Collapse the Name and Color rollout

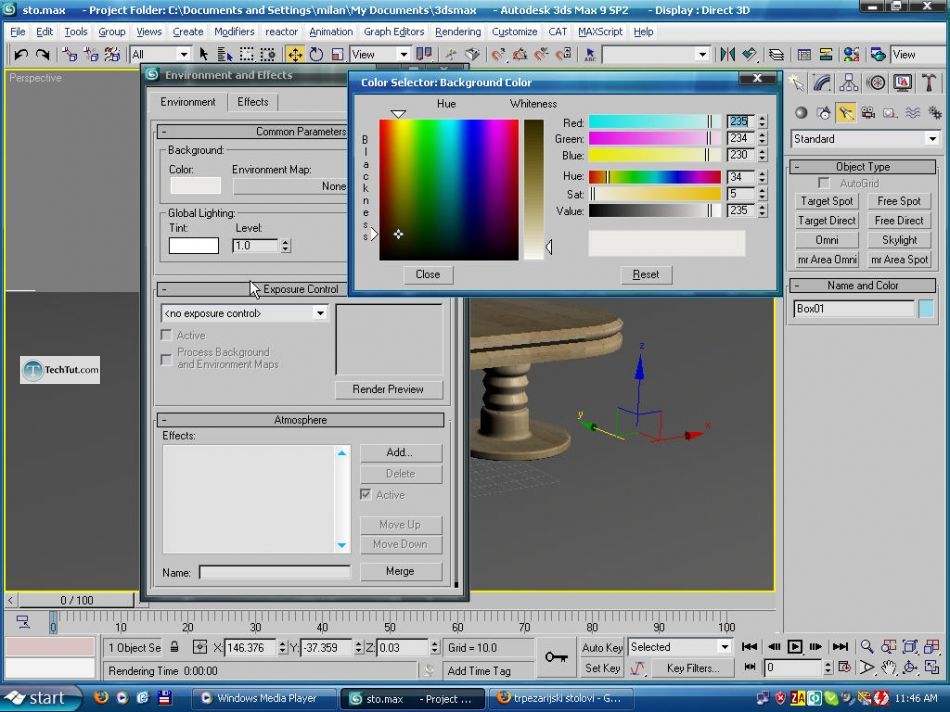pos(863,285)
